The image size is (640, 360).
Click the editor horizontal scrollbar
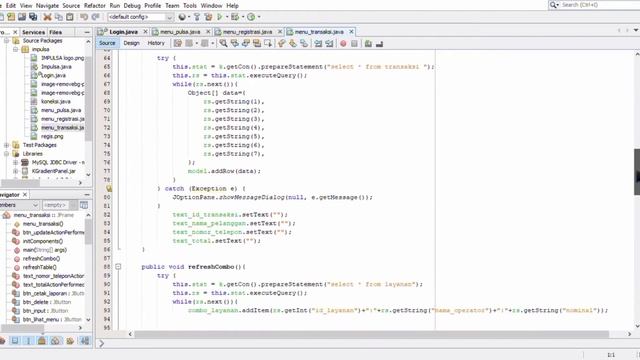(x=372, y=334)
